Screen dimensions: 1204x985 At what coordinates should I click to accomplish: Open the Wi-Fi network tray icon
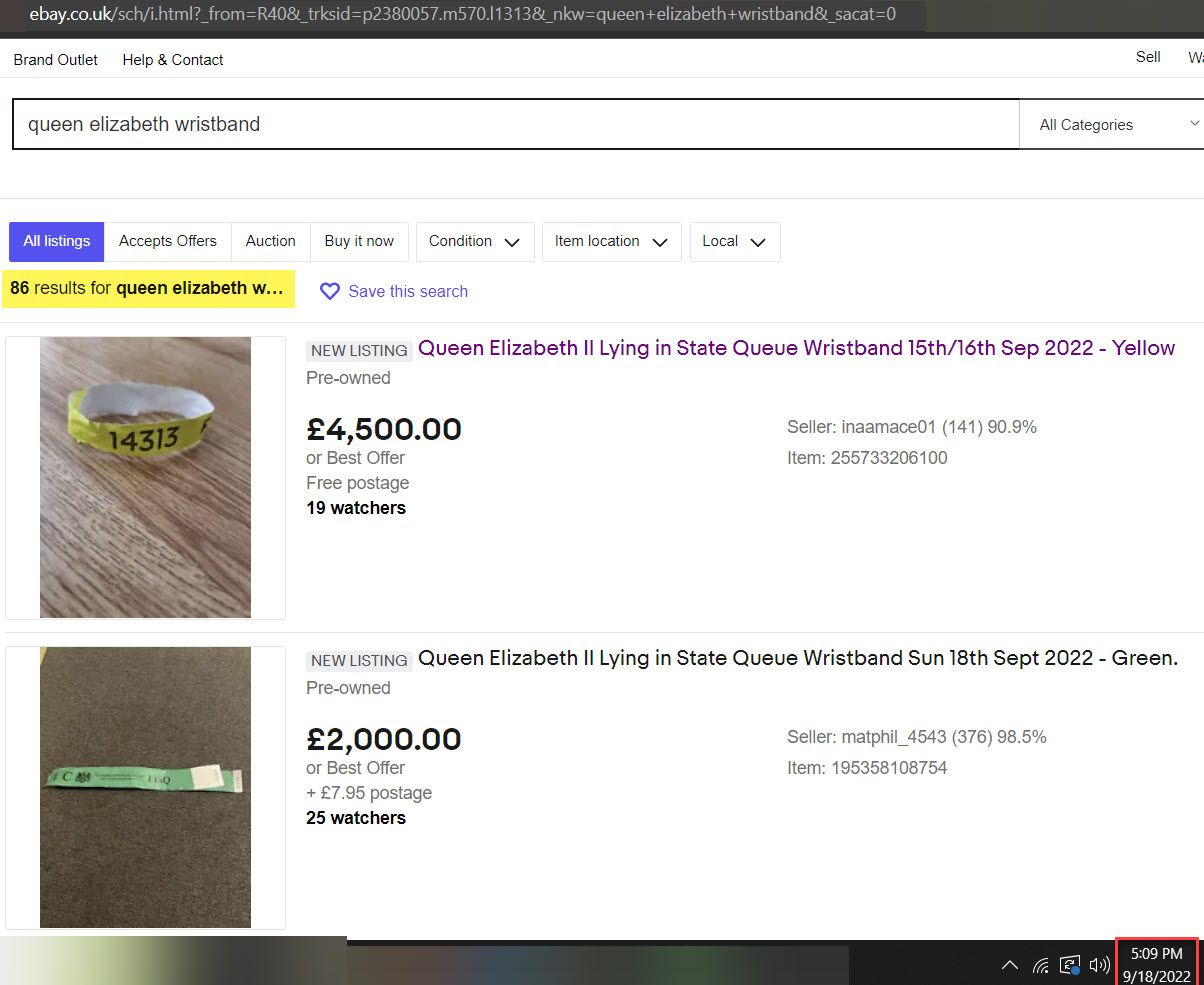click(1041, 965)
